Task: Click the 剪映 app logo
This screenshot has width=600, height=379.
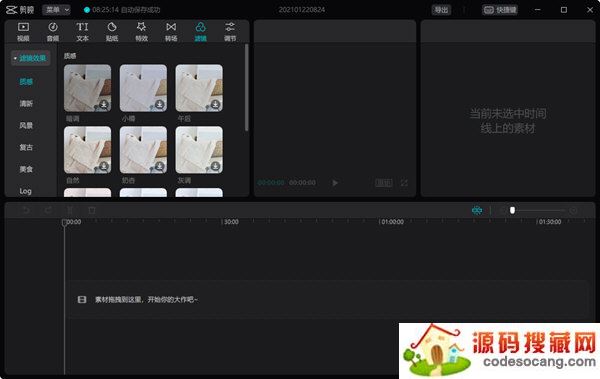Action: [20, 10]
